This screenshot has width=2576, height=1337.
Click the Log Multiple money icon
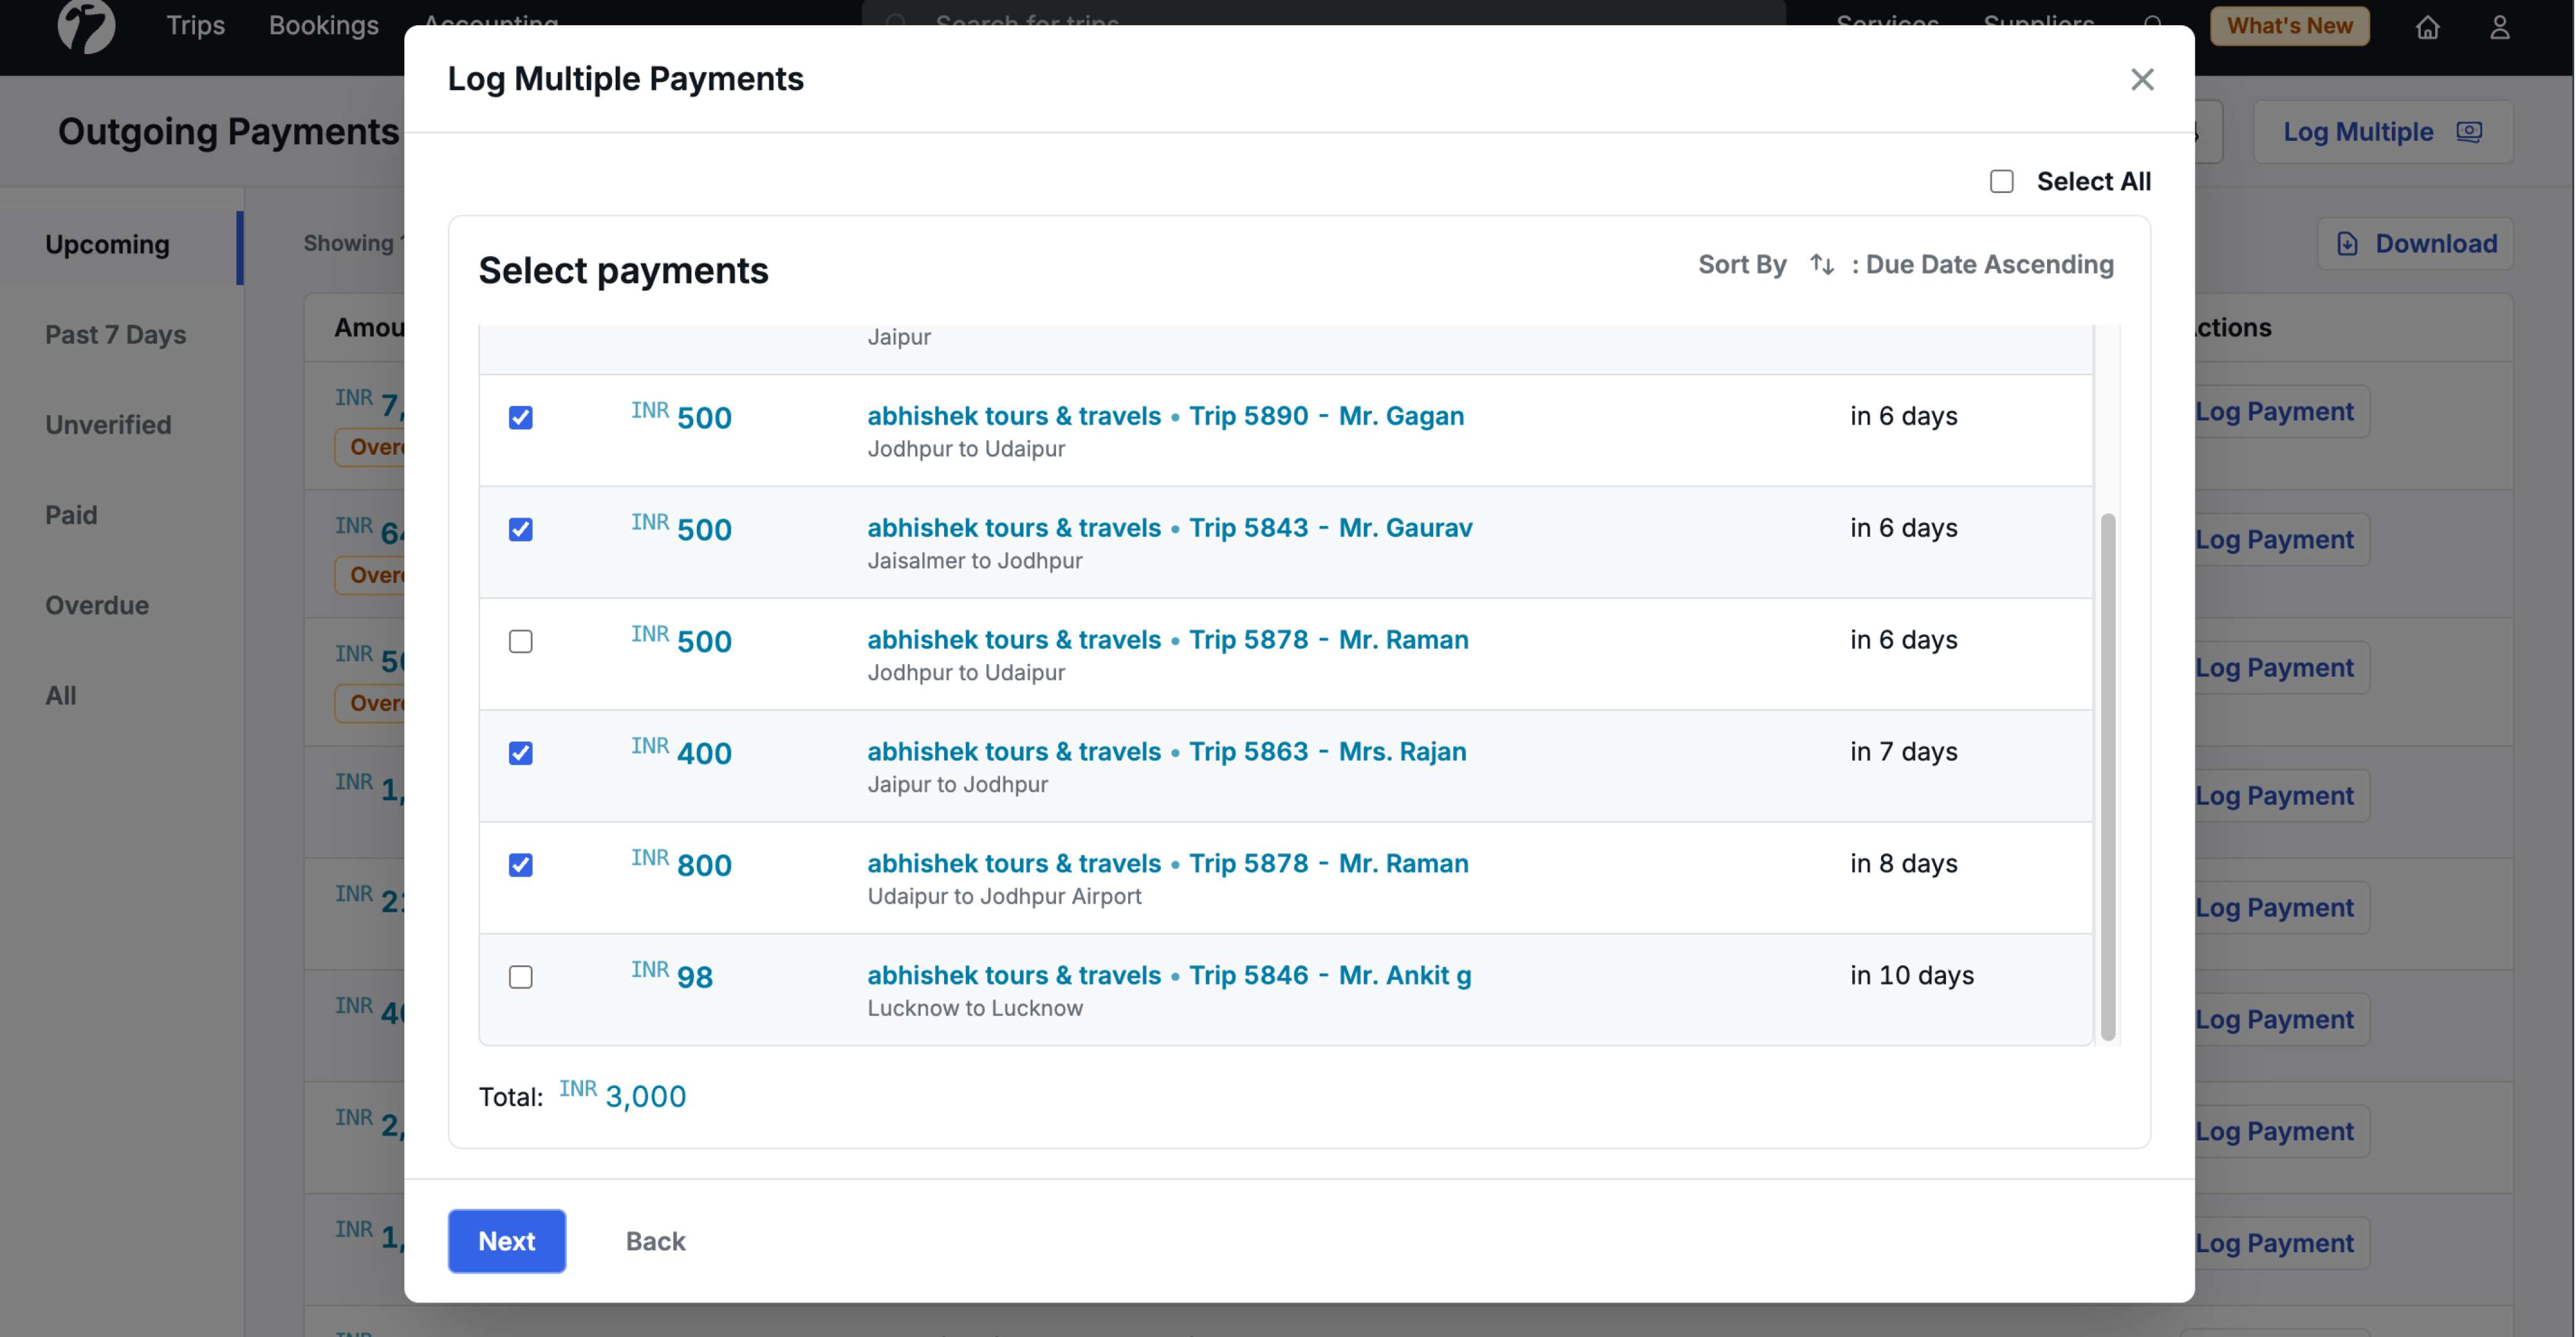(2469, 131)
